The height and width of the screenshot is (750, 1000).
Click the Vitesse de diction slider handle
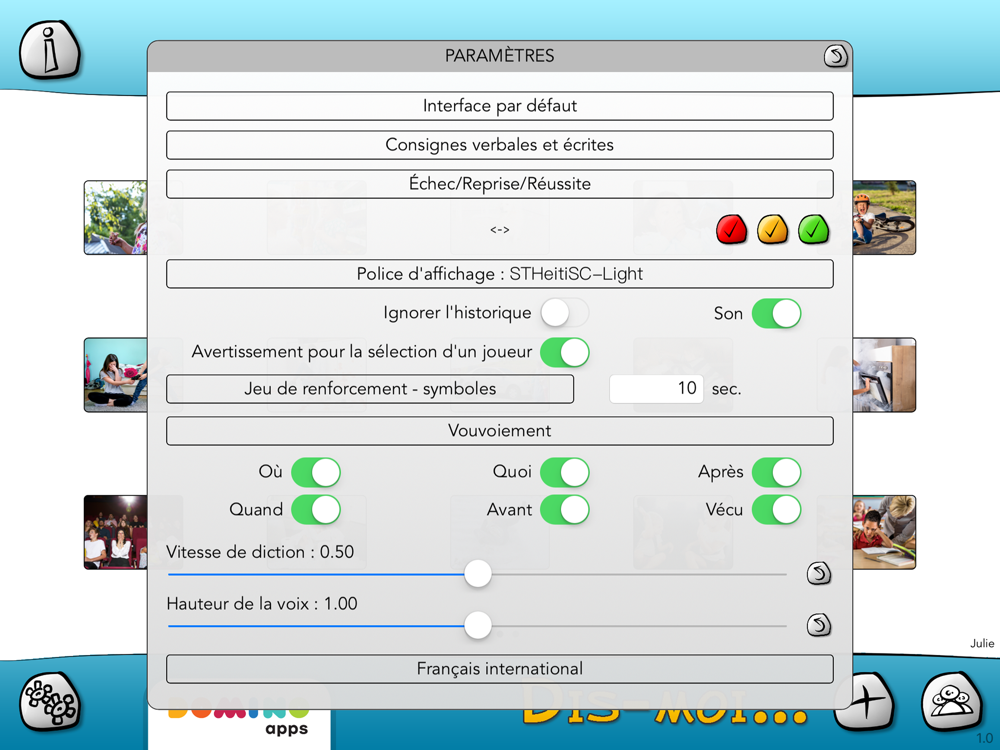[x=478, y=573]
